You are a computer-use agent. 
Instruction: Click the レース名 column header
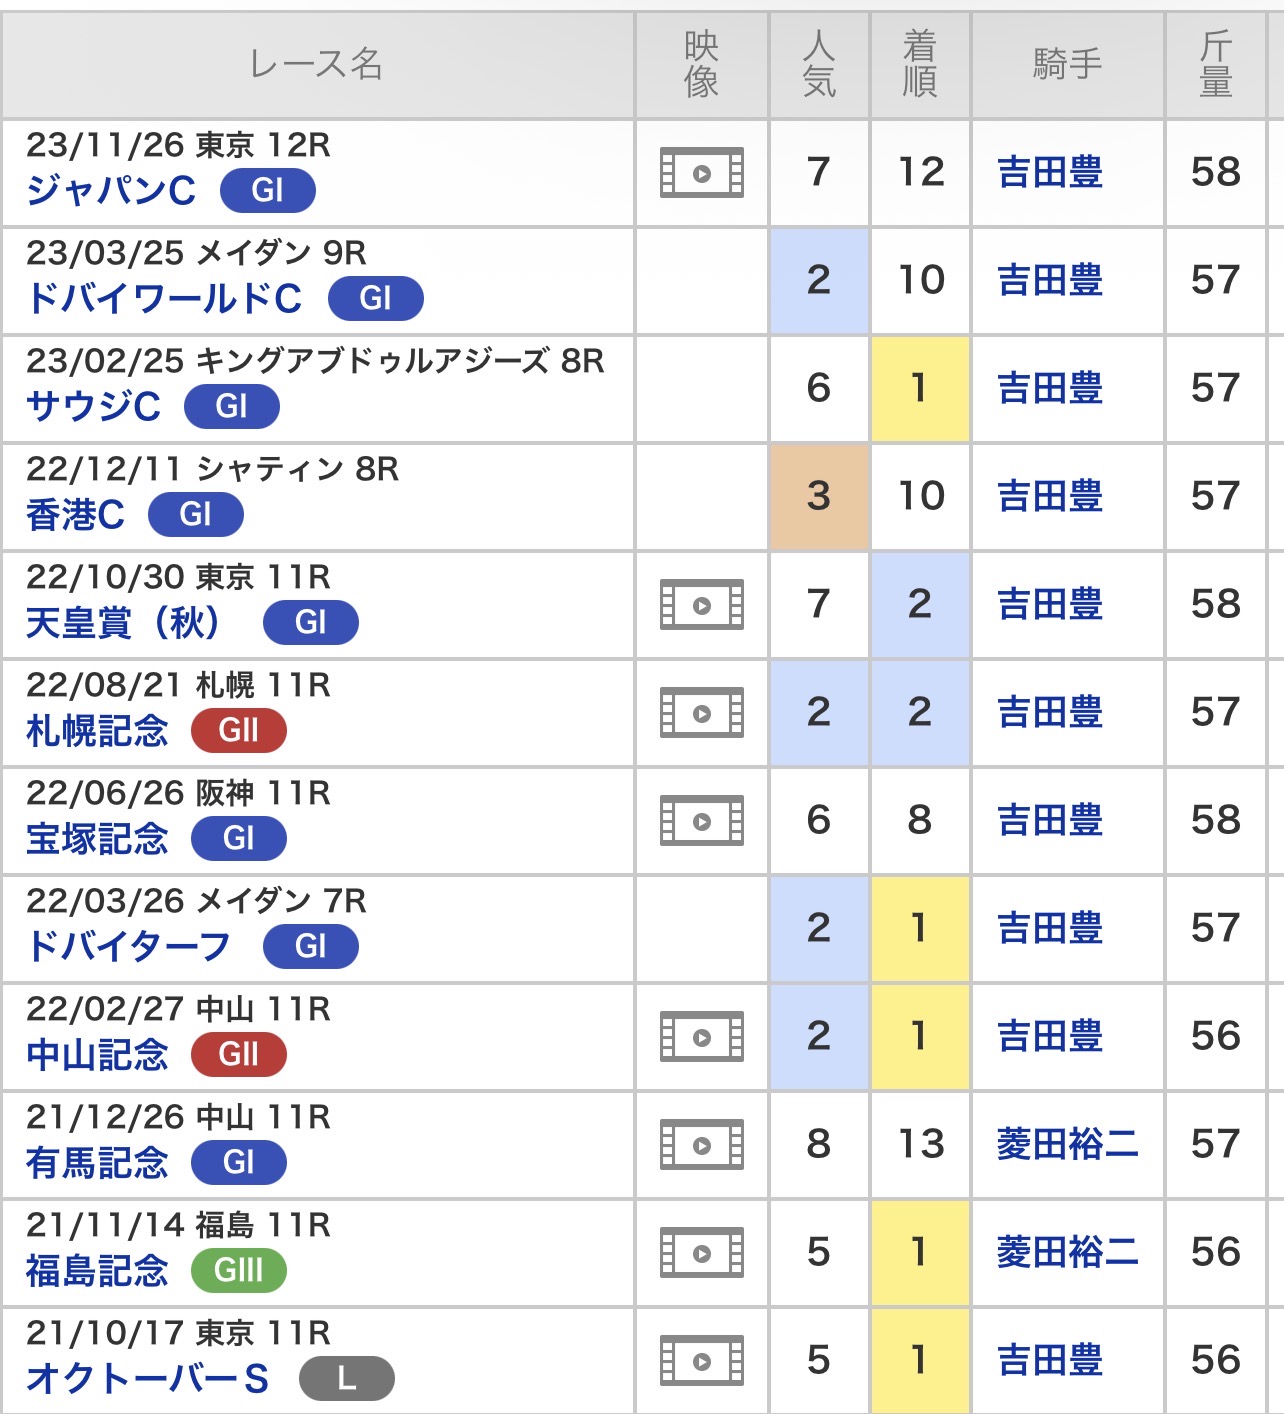[317, 65]
